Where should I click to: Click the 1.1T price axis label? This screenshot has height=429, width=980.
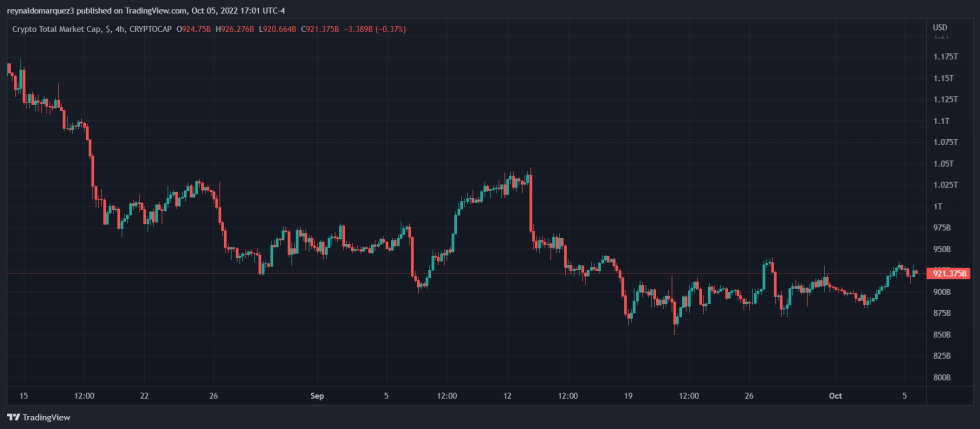[x=942, y=121]
